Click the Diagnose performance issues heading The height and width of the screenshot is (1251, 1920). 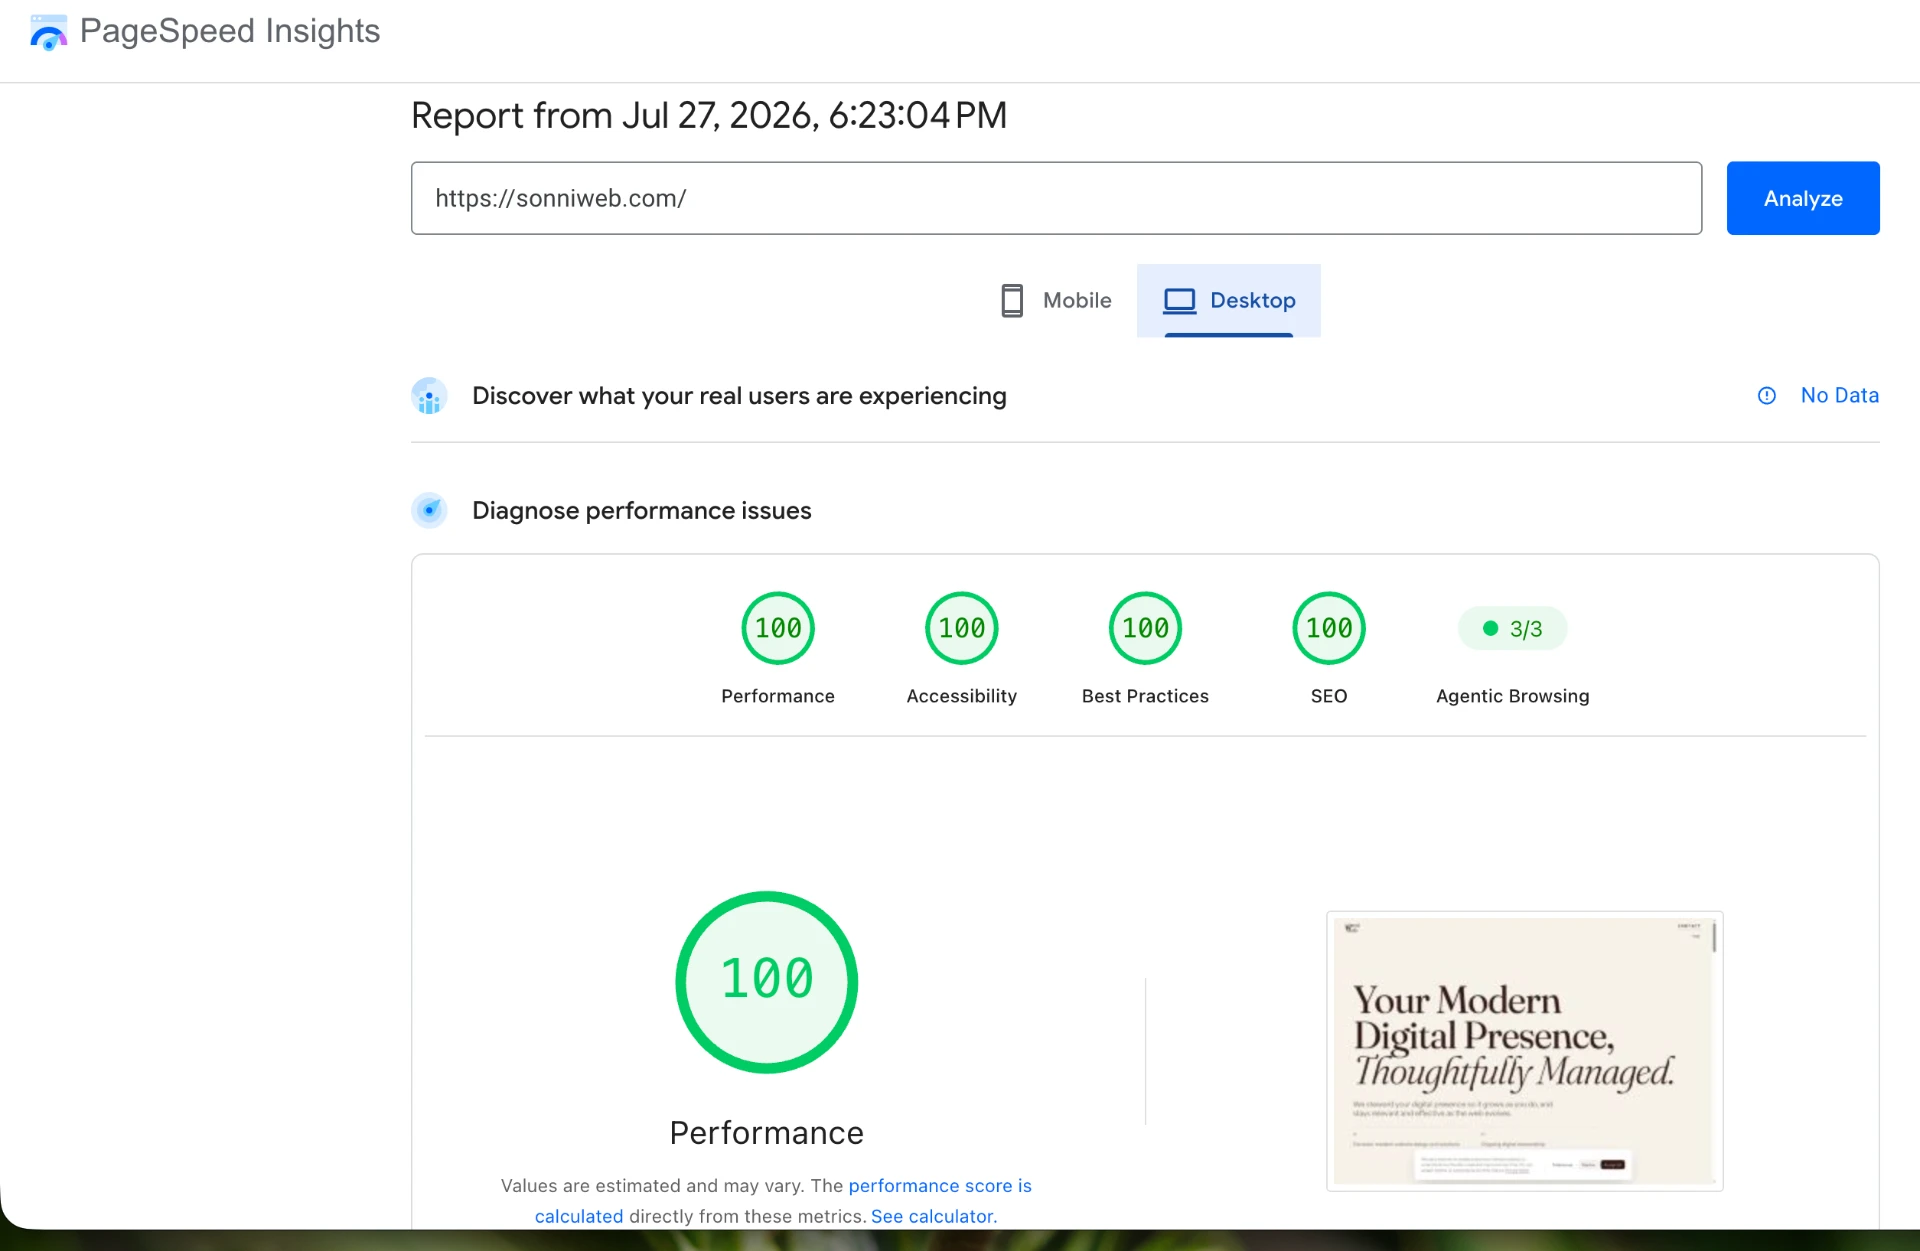coord(641,510)
